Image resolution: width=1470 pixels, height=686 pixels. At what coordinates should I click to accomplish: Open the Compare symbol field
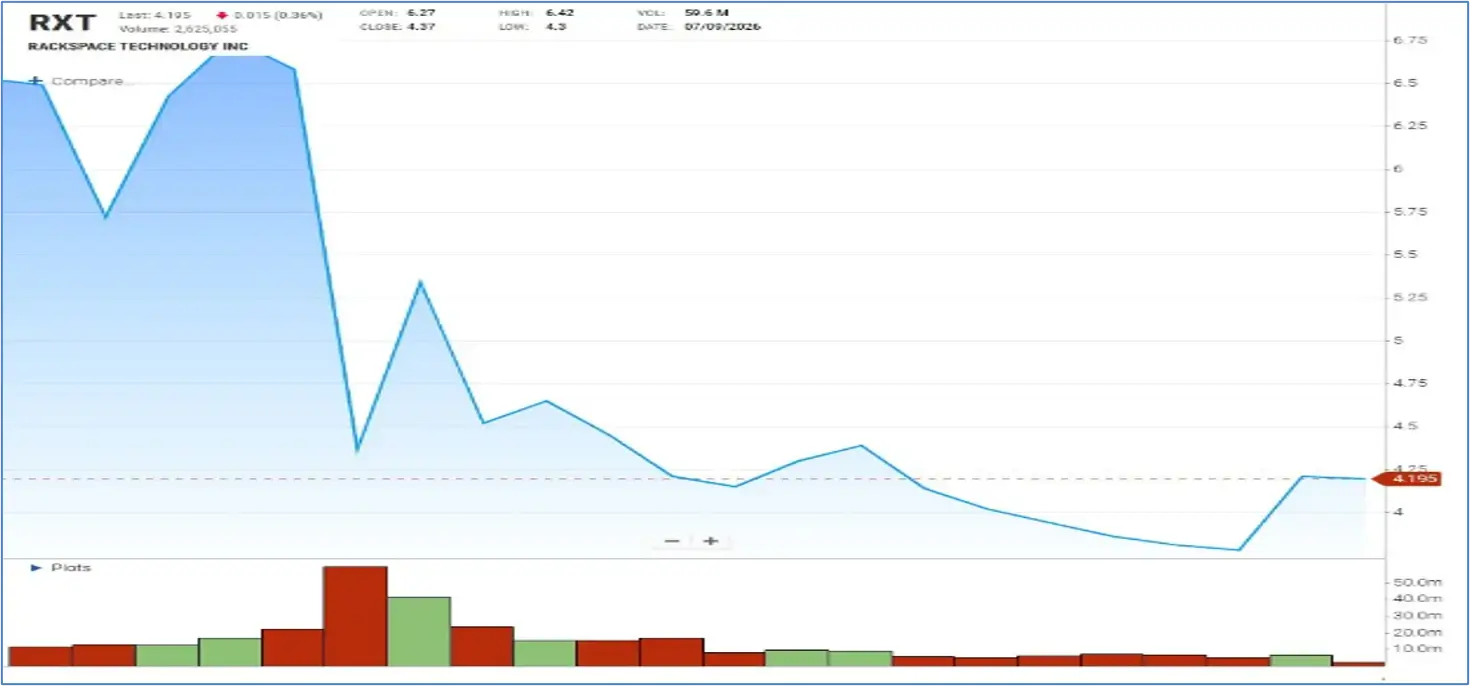click(91, 81)
